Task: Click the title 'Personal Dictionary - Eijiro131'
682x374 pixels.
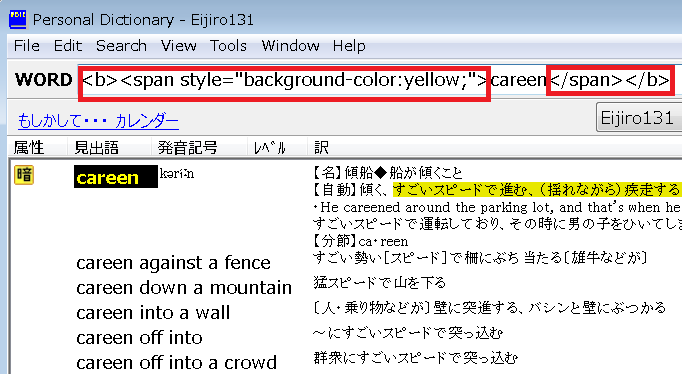Action: 143,20
